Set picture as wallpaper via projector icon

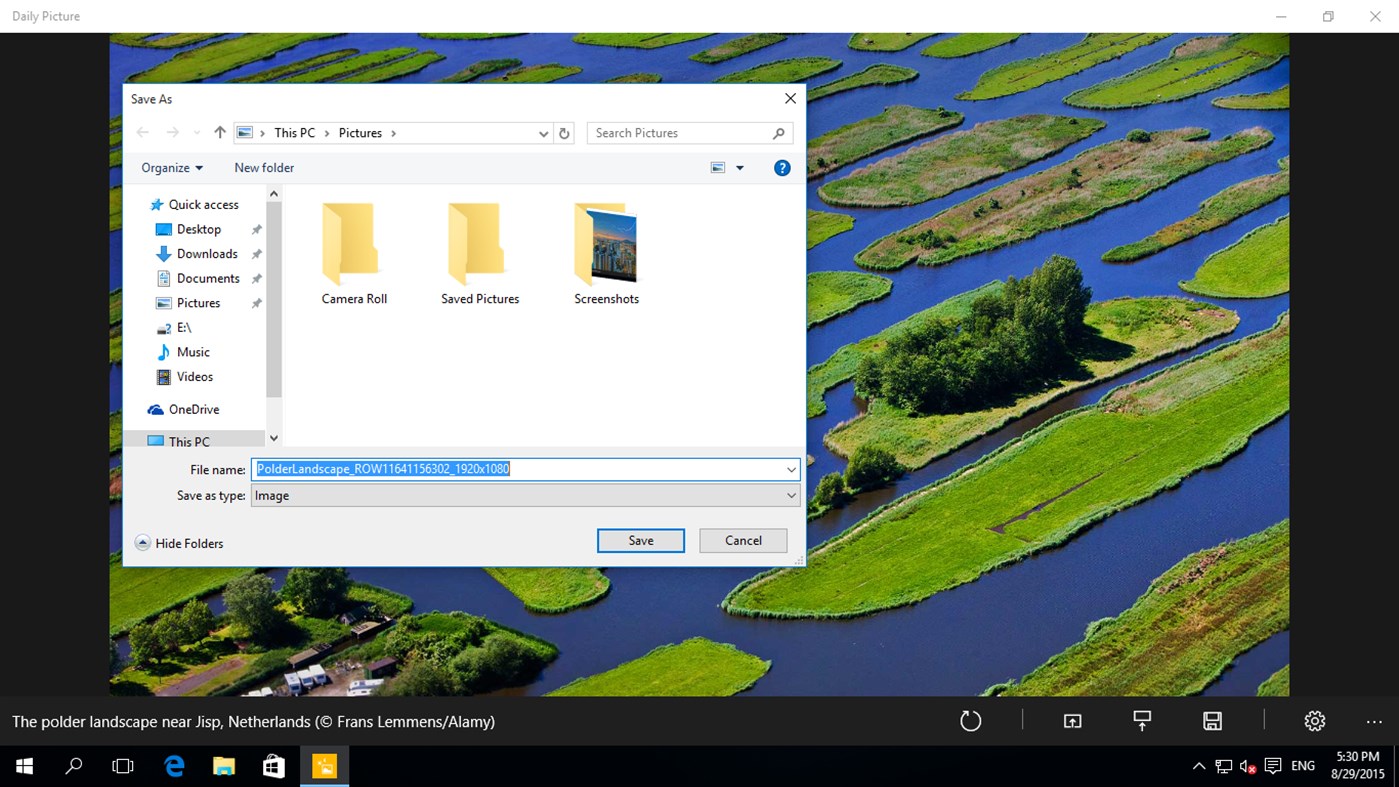(1141, 720)
